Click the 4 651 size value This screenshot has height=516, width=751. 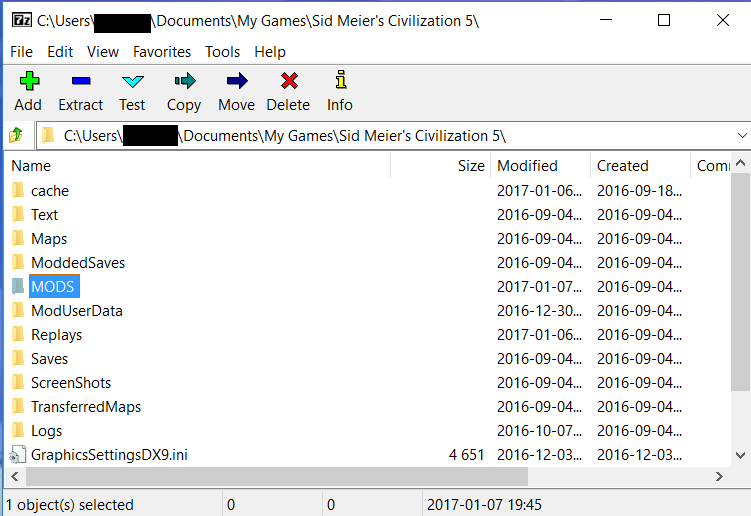(467, 454)
